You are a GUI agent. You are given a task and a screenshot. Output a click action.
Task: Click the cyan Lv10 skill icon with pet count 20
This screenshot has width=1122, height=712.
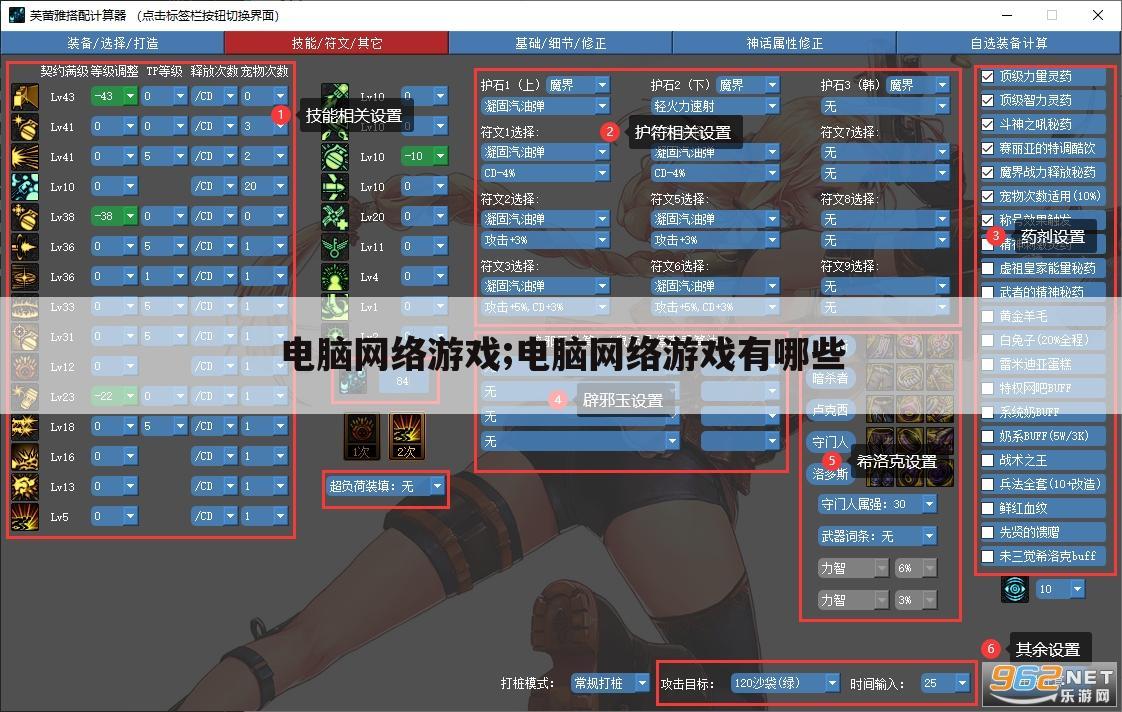tap(24, 187)
